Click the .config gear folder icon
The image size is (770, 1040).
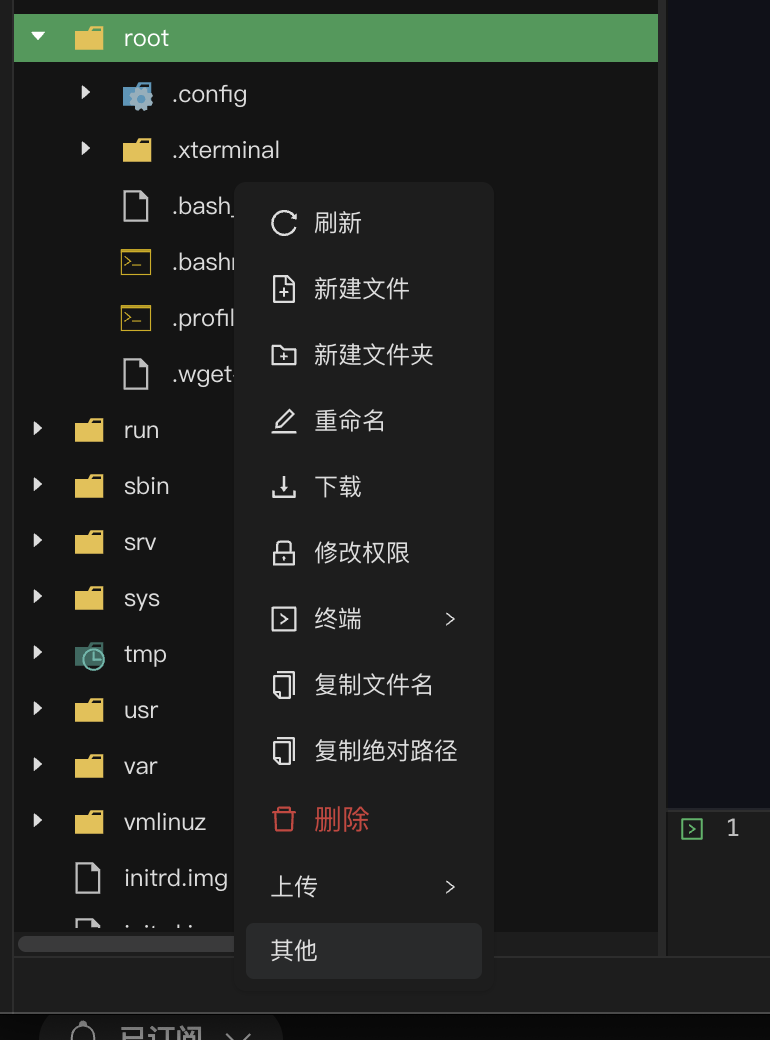coord(137,96)
